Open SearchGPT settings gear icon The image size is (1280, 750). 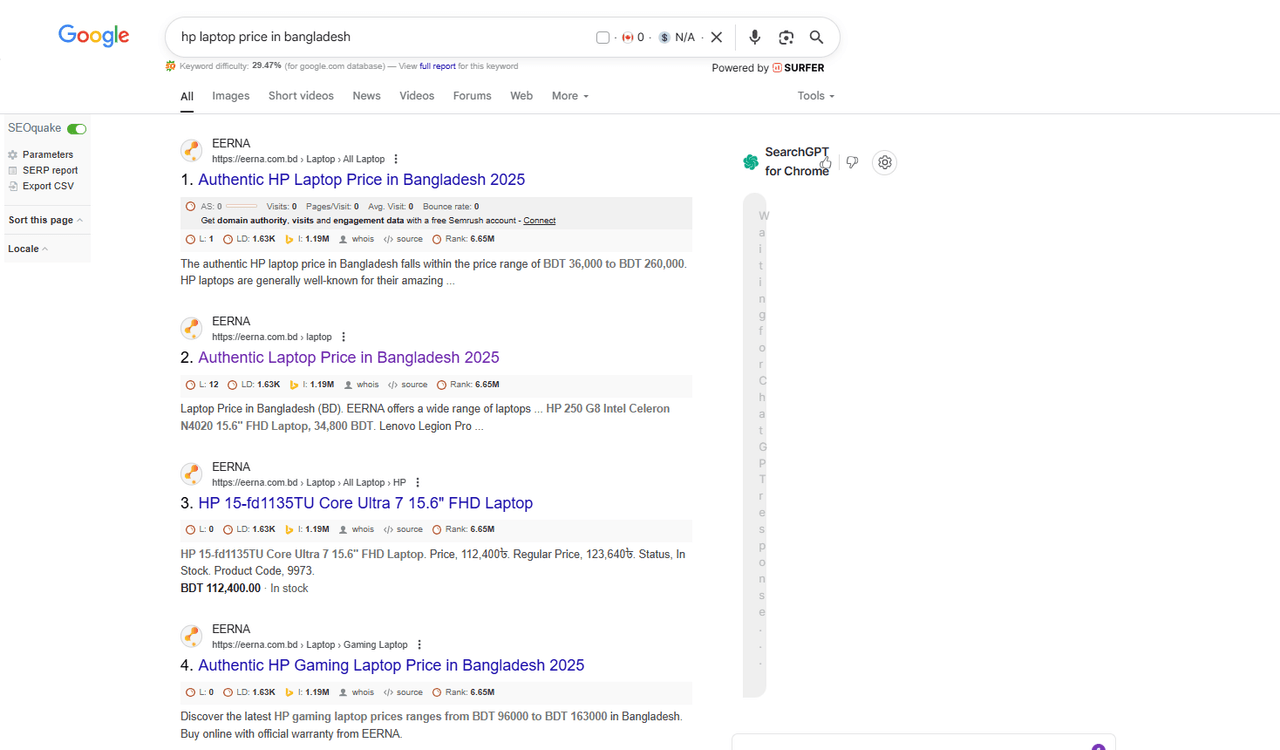pyautogui.click(x=884, y=162)
